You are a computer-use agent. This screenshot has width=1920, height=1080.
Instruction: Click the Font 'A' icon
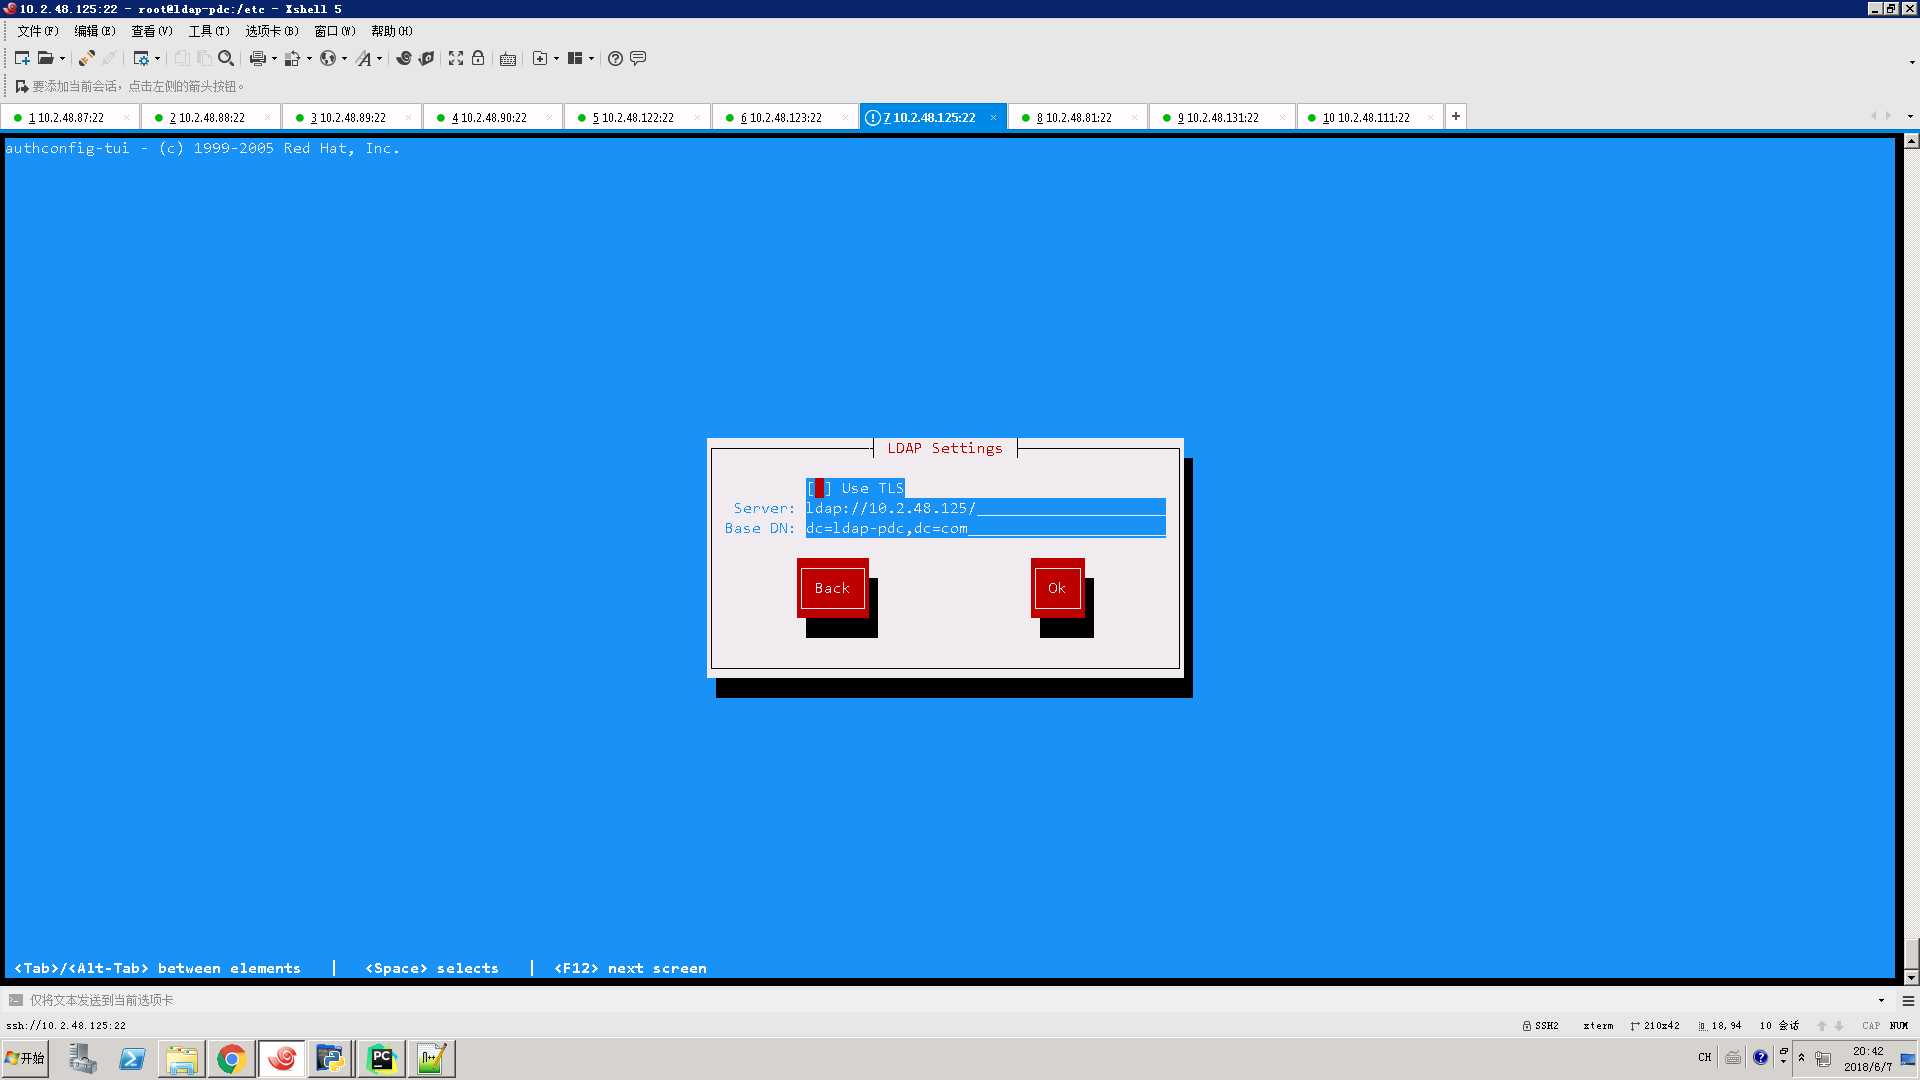coord(364,59)
